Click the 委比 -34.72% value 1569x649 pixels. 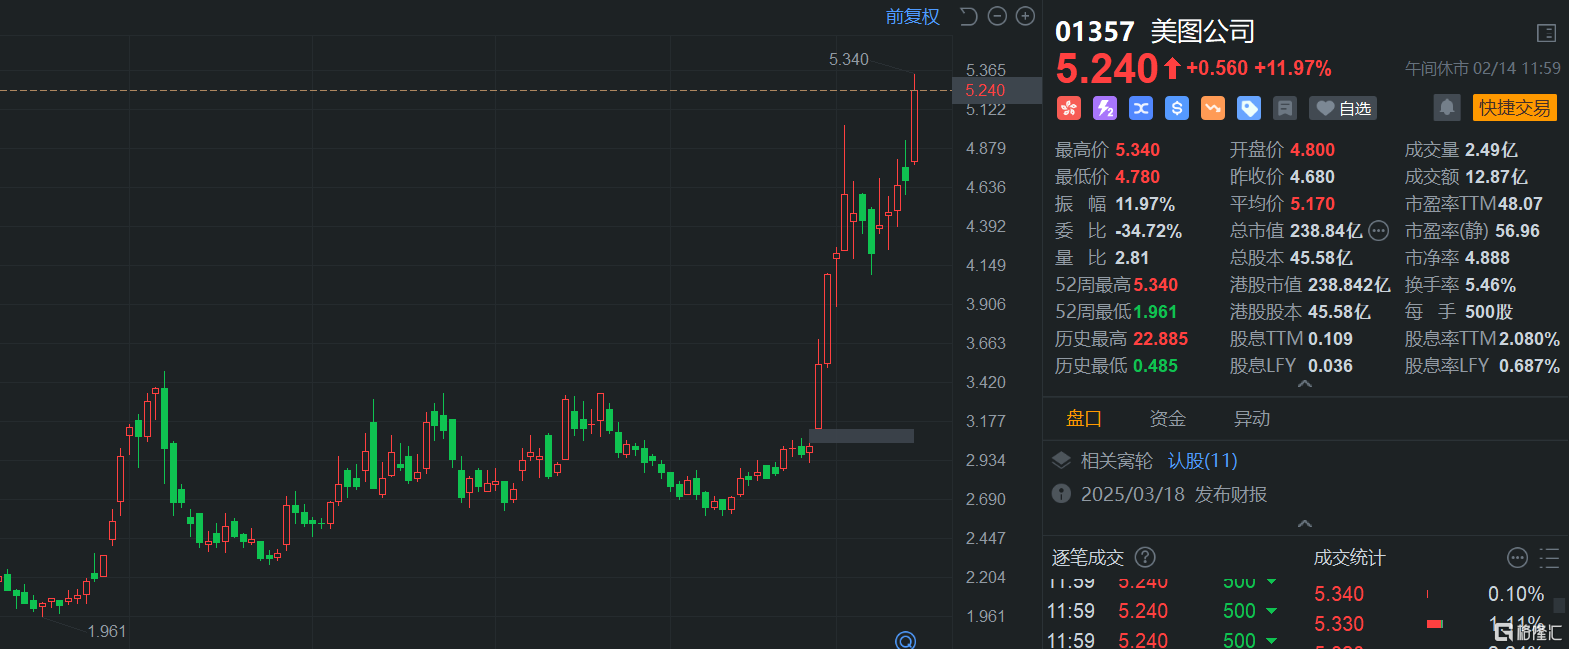[1149, 231]
